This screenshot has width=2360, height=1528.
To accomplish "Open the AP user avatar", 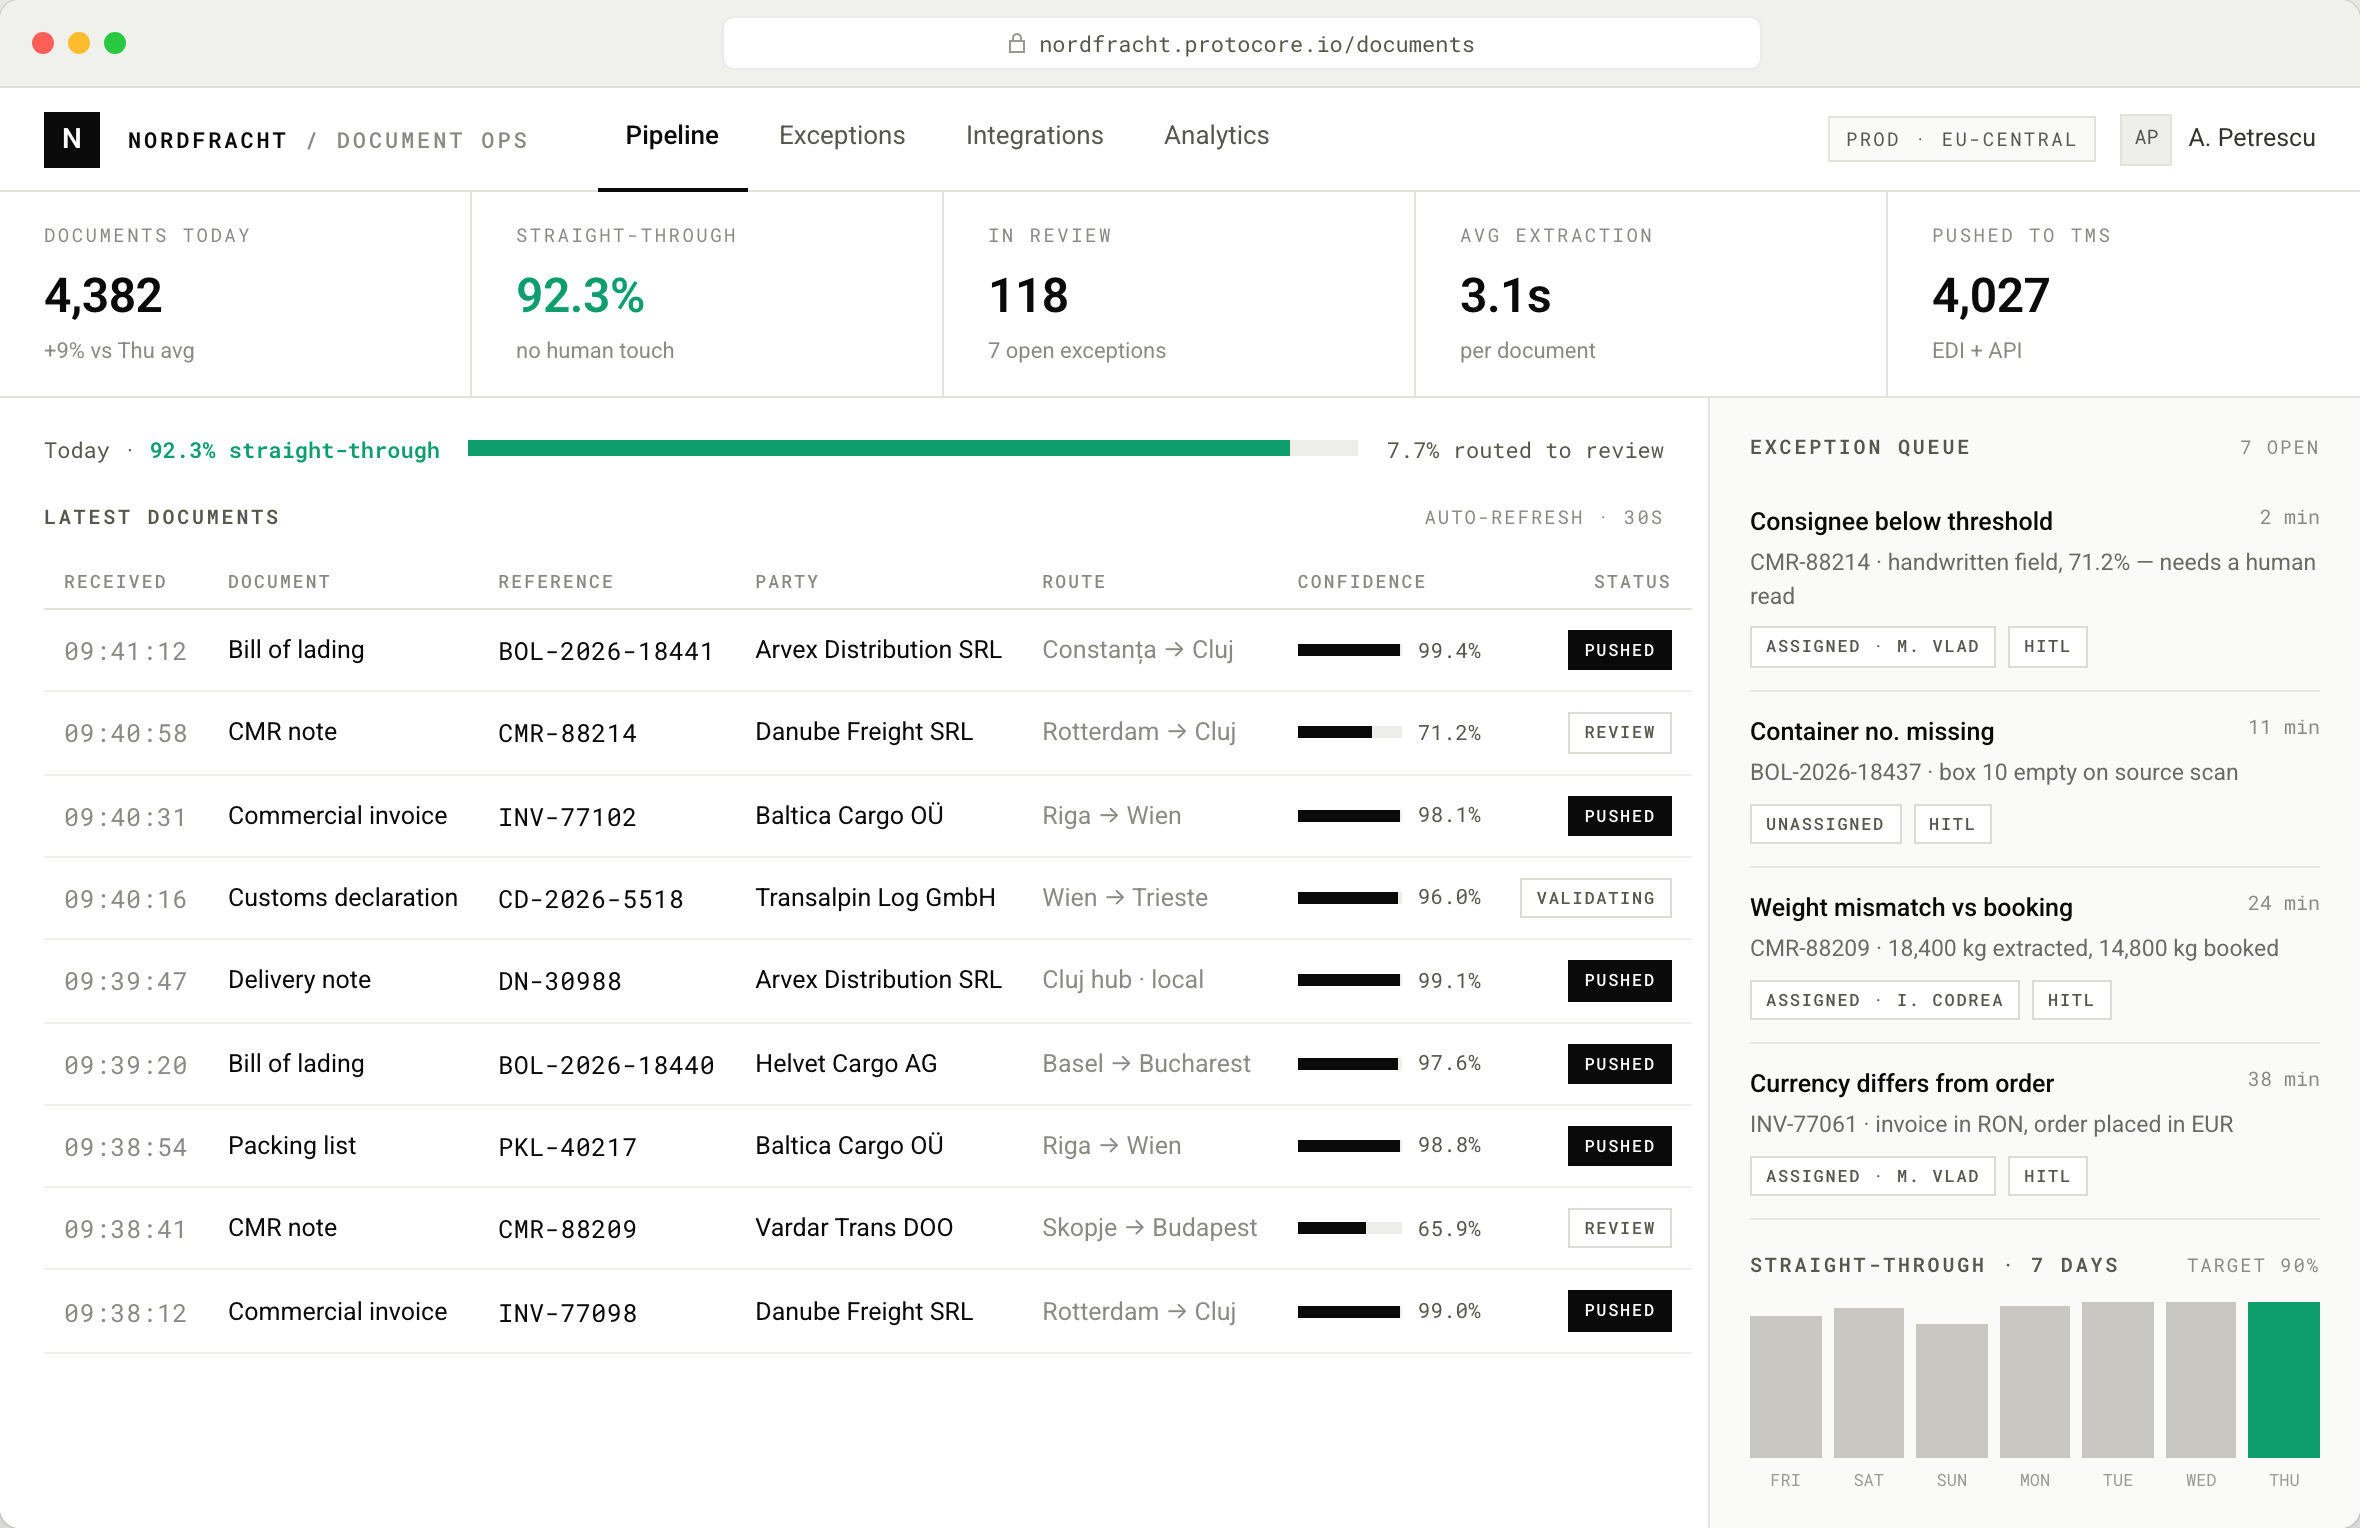I will (2145, 139).
